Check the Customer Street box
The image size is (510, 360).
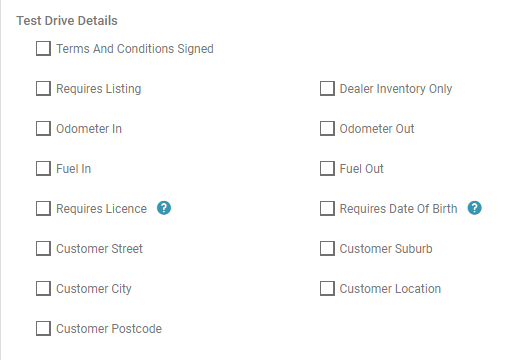click(43, 248)
